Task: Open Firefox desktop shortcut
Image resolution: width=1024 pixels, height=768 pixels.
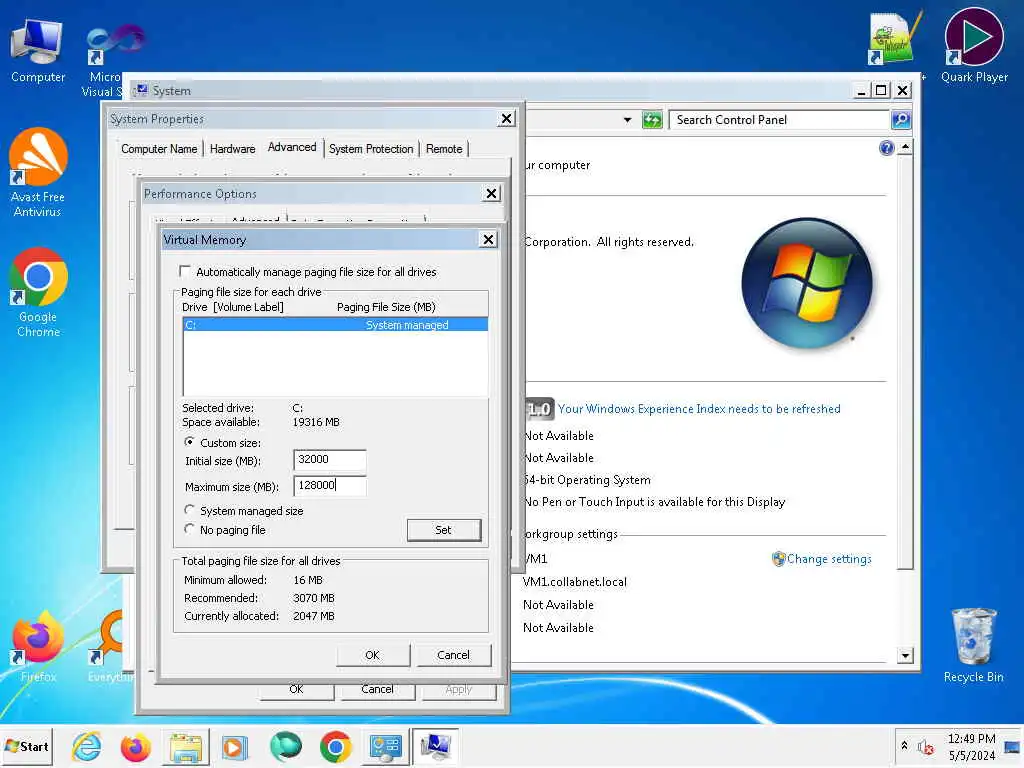Action: [x=38, y=647]
